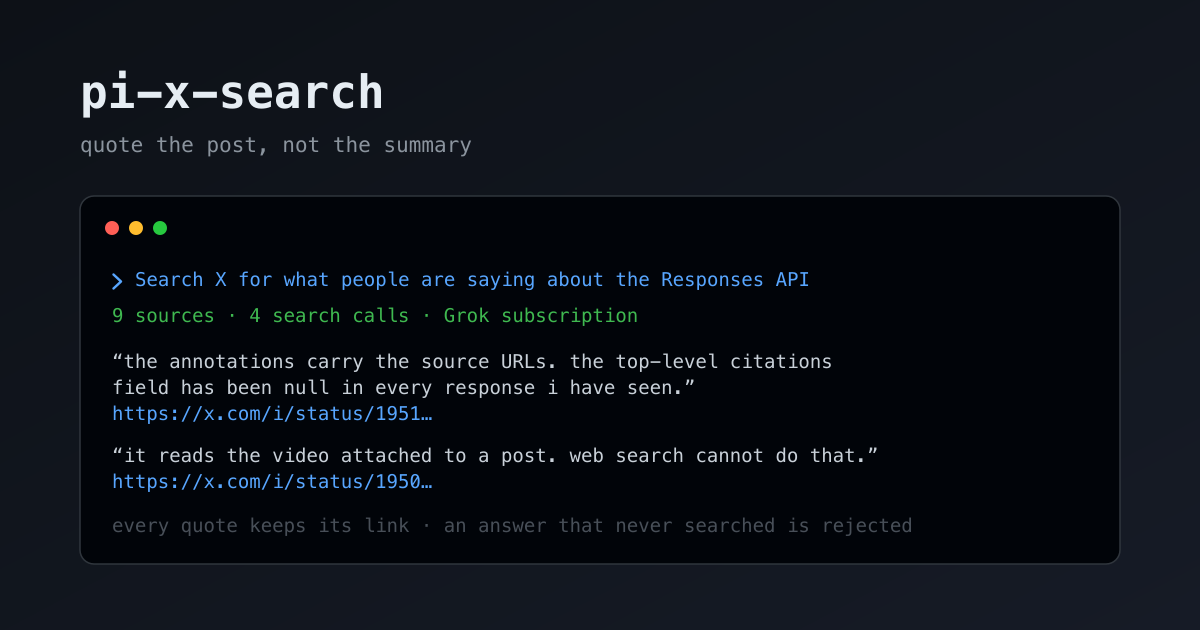Click quote 'it reads the video attached to a post'
This screenshot has width=1200, height=630.
click(x=495, y=456)
